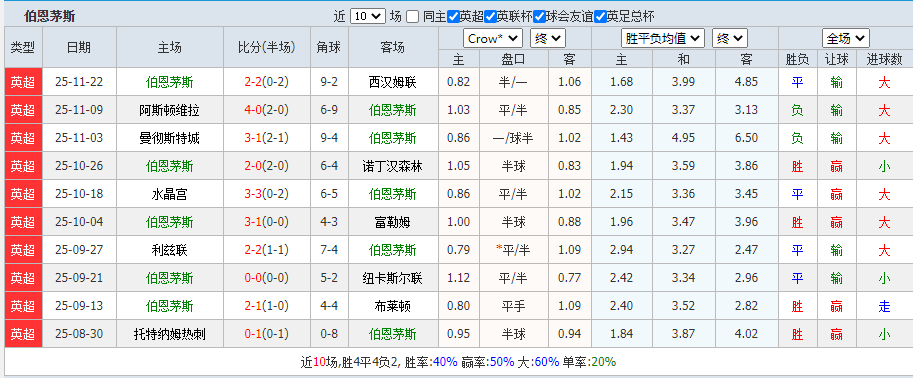Click the 英超 tag on the 25-10-04 row
The image size is (913, 378).
coord(23,222)
